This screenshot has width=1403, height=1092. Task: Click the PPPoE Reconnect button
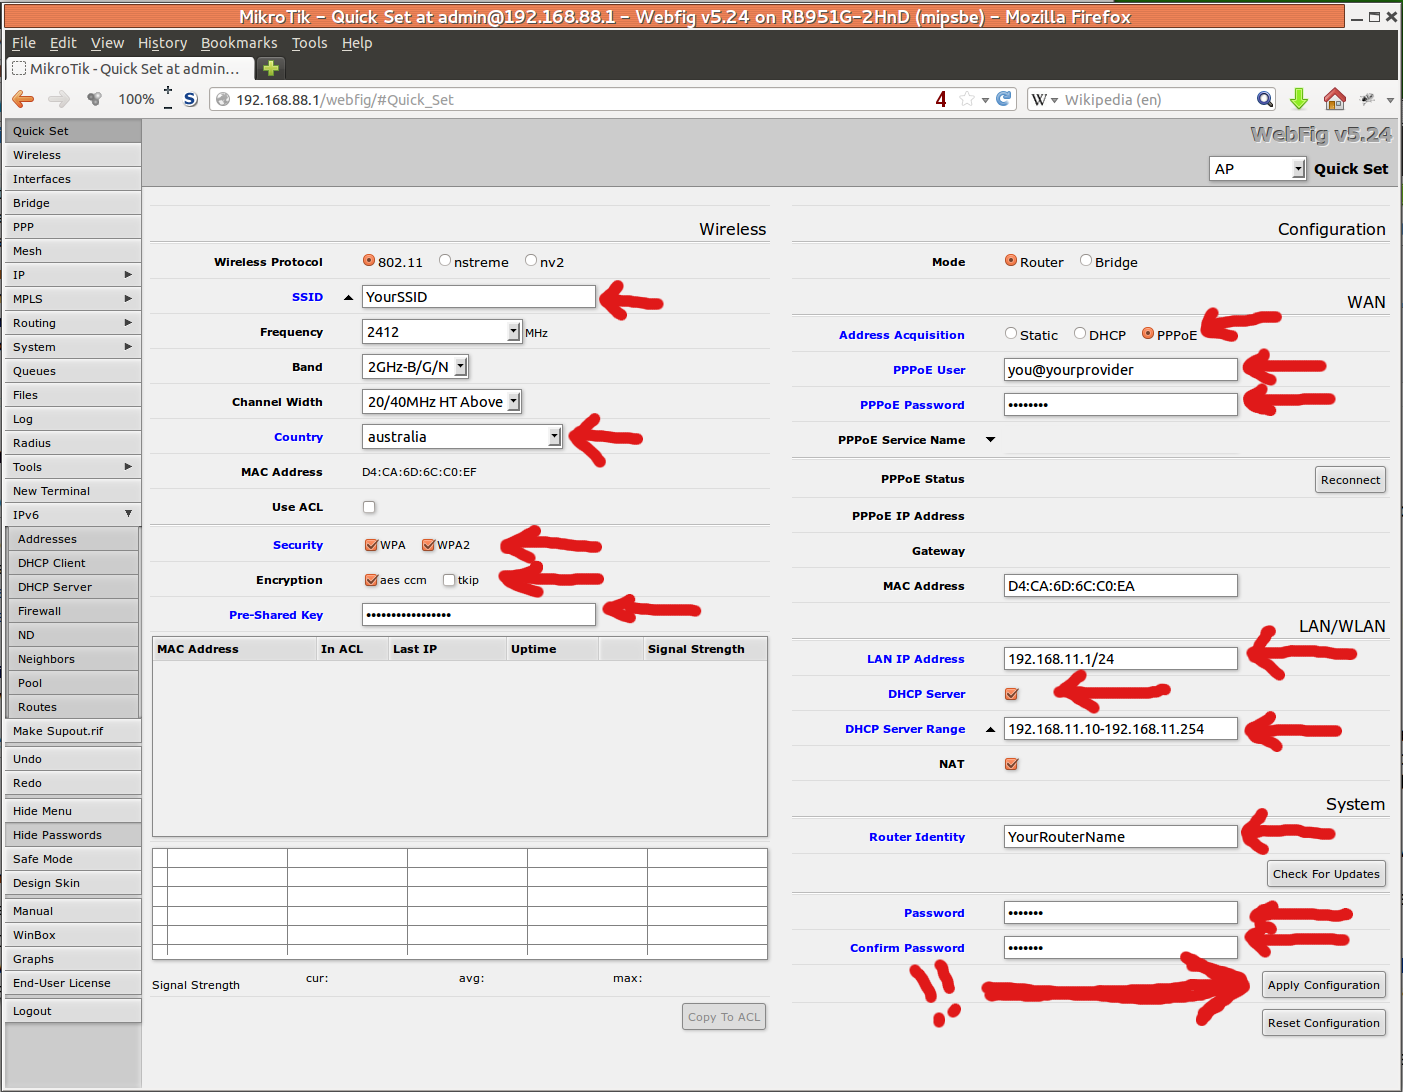[1350, 480]
